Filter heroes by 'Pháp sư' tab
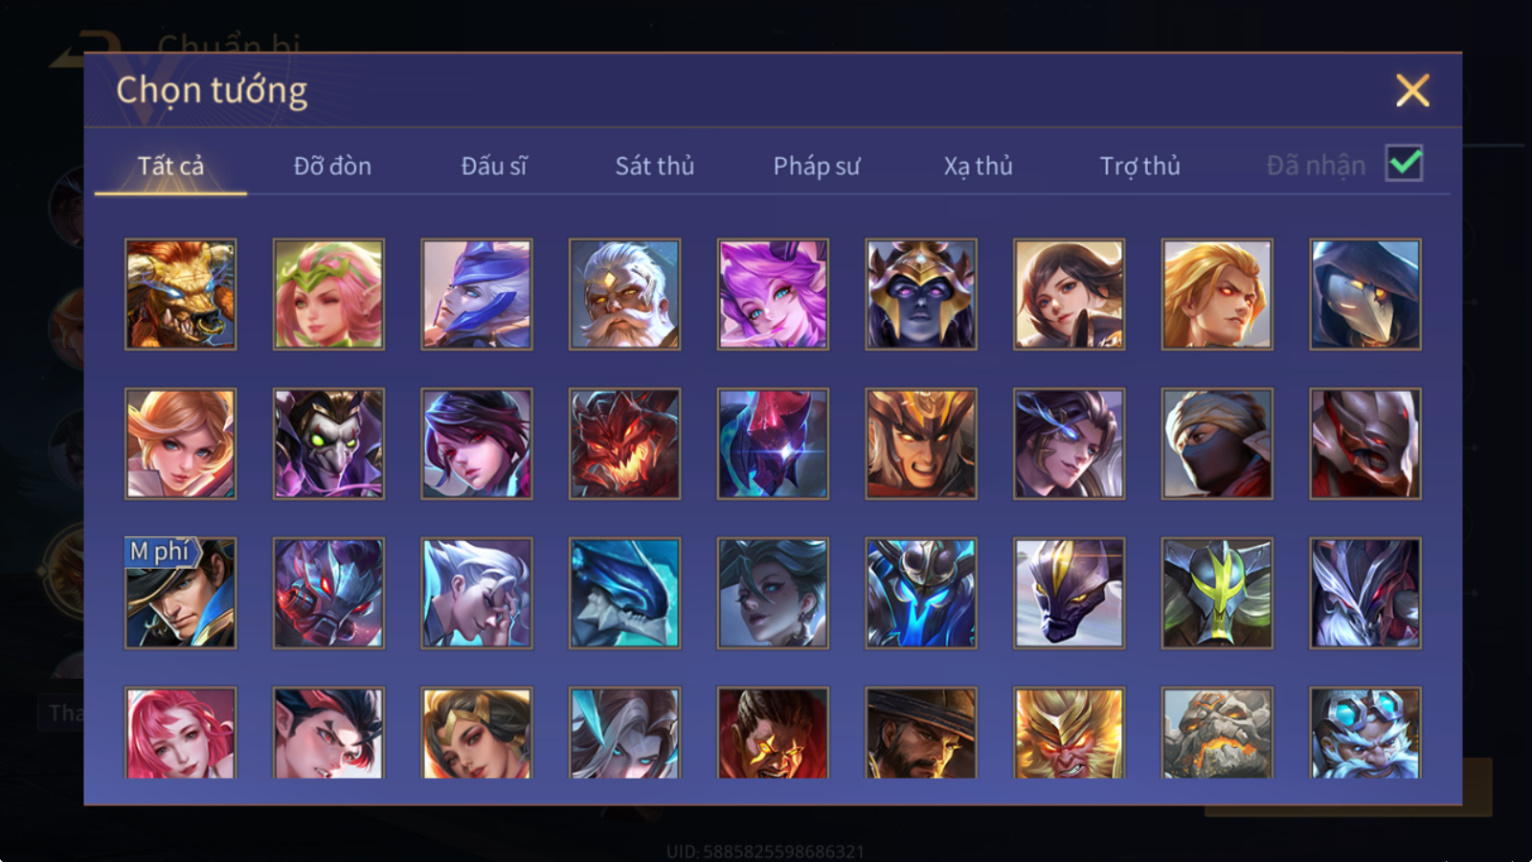The width and height of the screenshot is (1532, 862). click(x=816, y=166)
